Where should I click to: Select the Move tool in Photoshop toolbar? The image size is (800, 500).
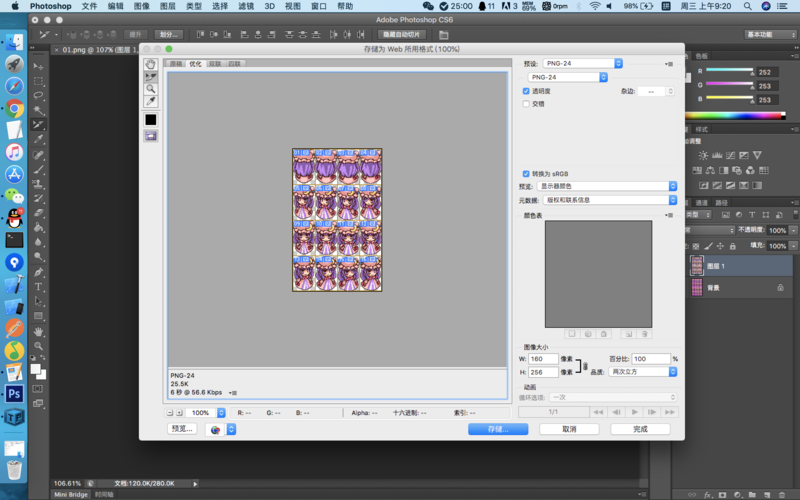pyautogui.click(x=38, y=66)
